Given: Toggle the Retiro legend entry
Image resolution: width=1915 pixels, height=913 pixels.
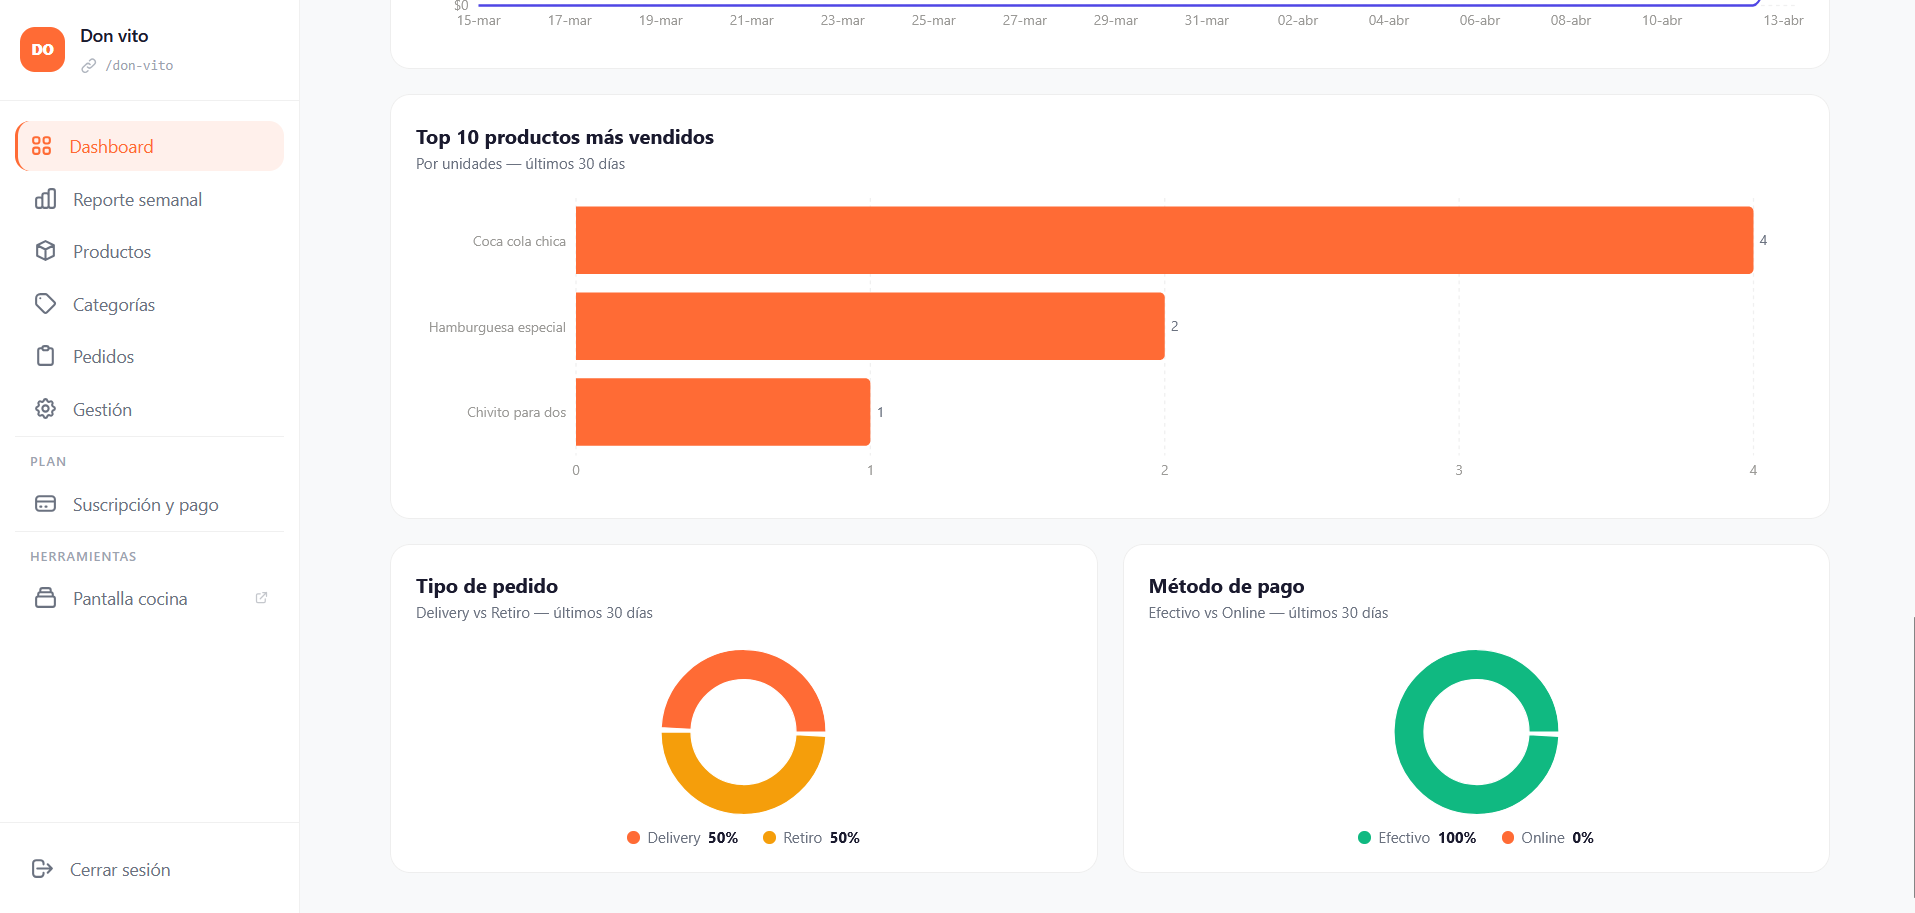Looking at the screenshot, I should coord(811,838).
